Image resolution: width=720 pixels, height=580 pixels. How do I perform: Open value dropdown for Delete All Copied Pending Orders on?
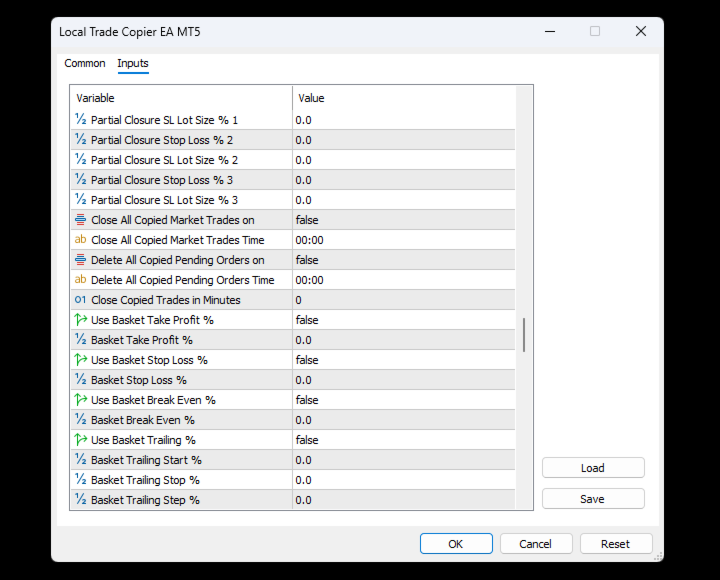point(404,260)
